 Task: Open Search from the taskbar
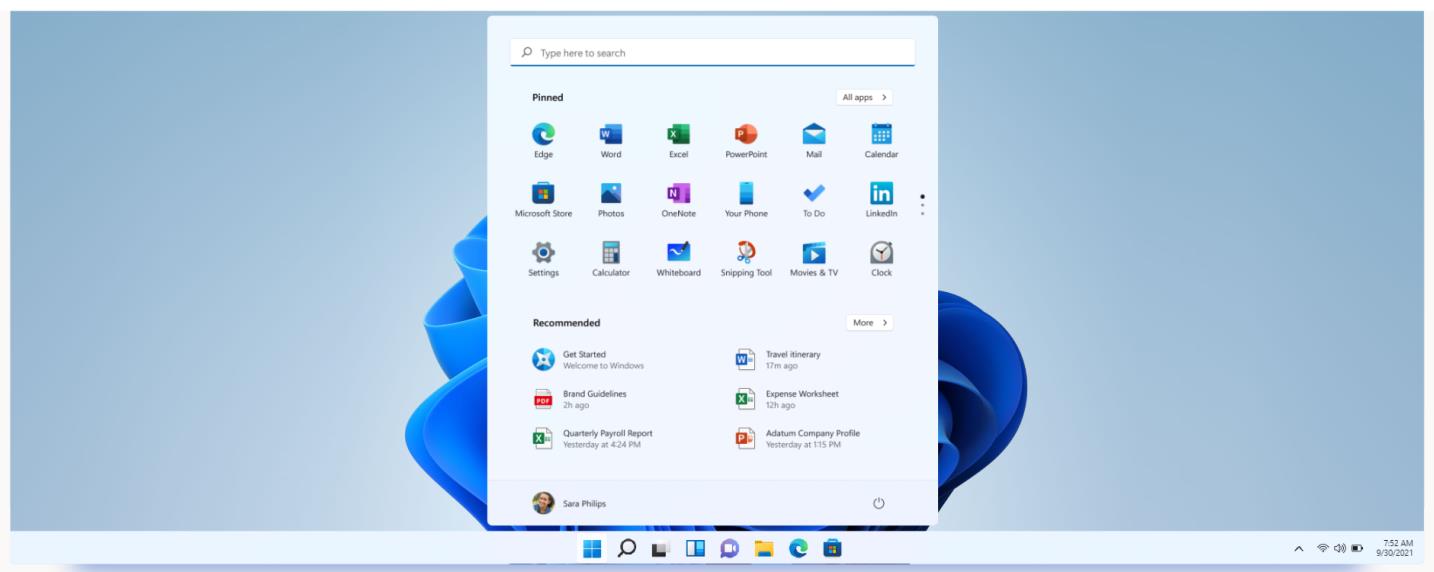coord(627,548)
